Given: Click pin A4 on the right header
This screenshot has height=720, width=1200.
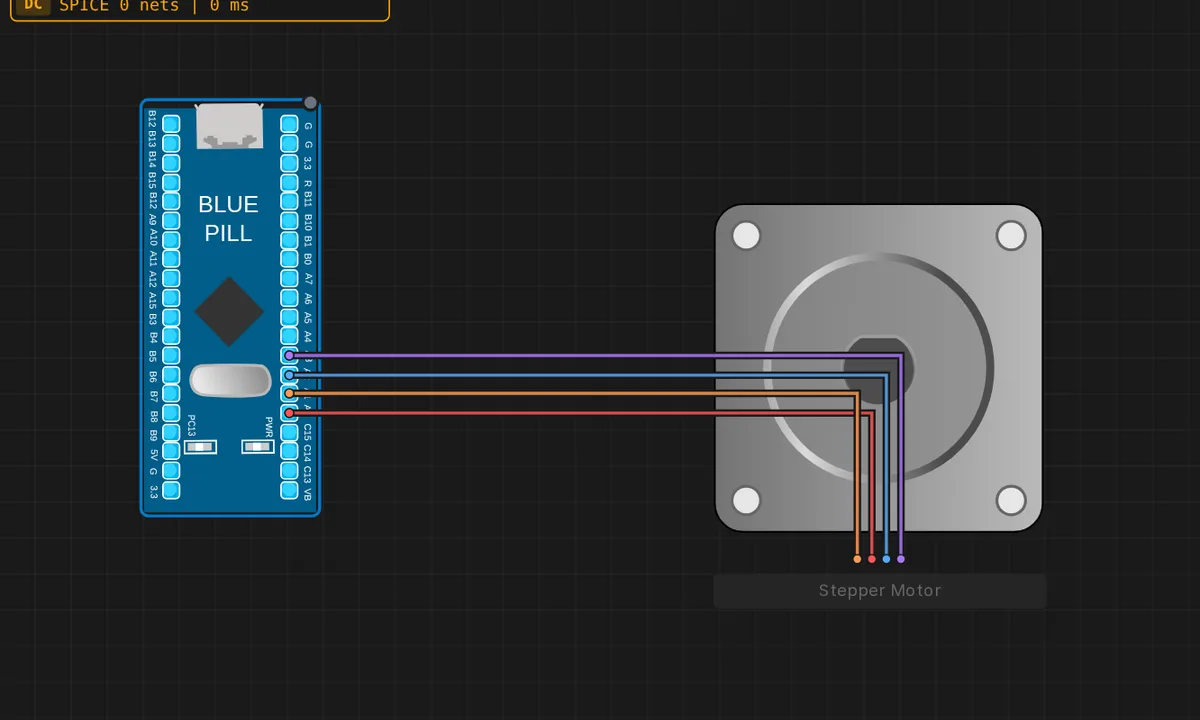Looking at the screenshot, I should (x=289, y=336).
